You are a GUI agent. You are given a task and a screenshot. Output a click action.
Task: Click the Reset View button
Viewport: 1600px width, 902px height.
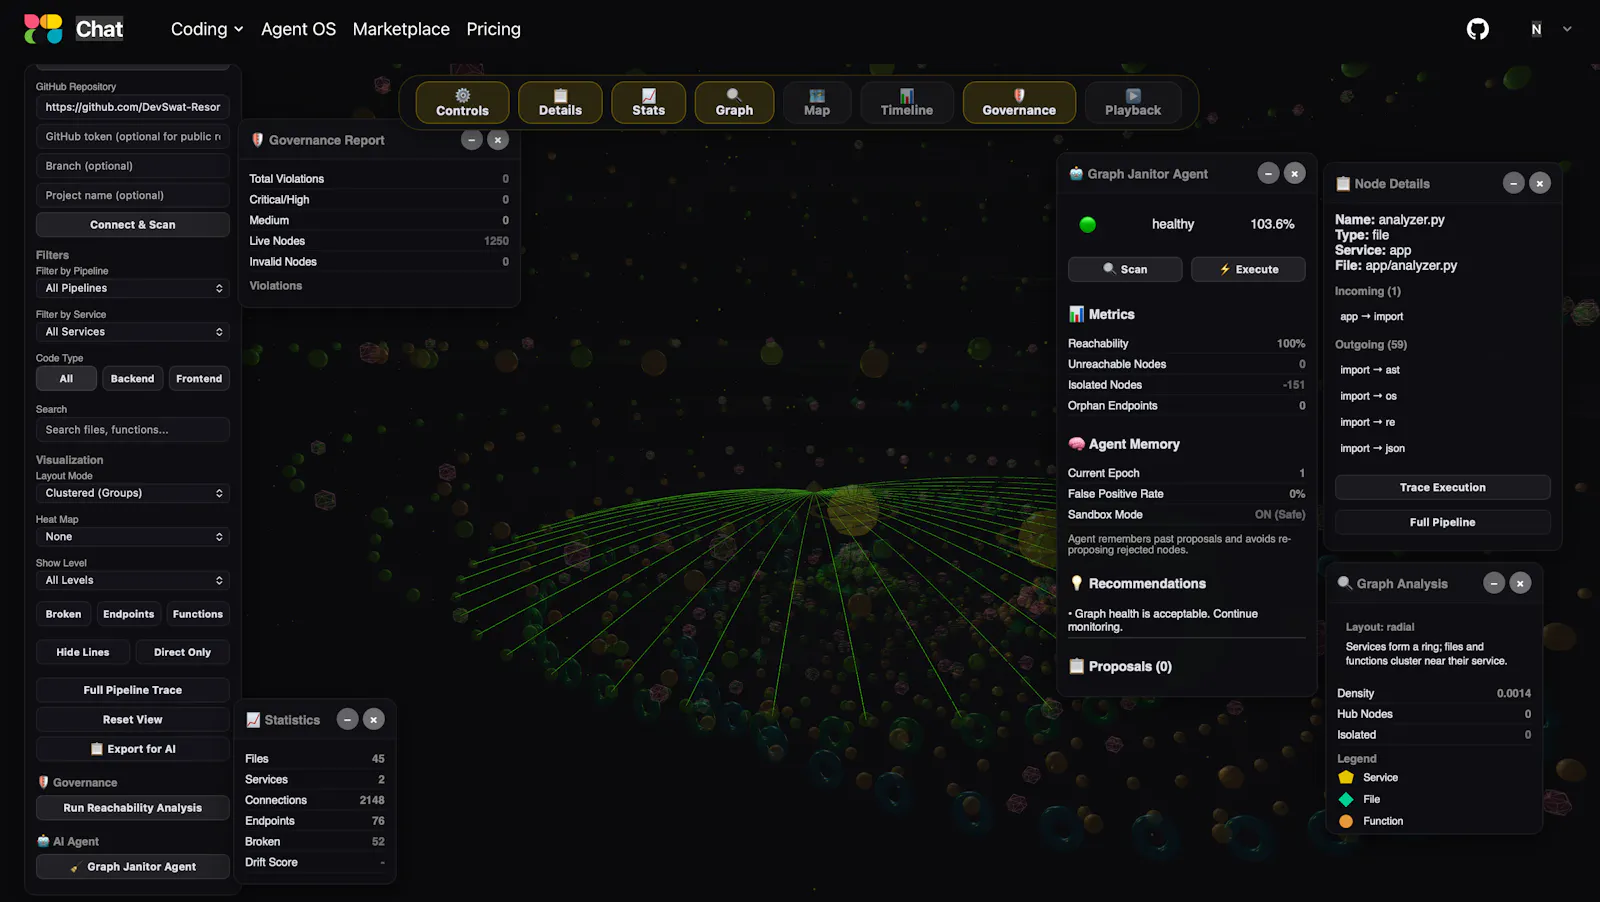133,720
